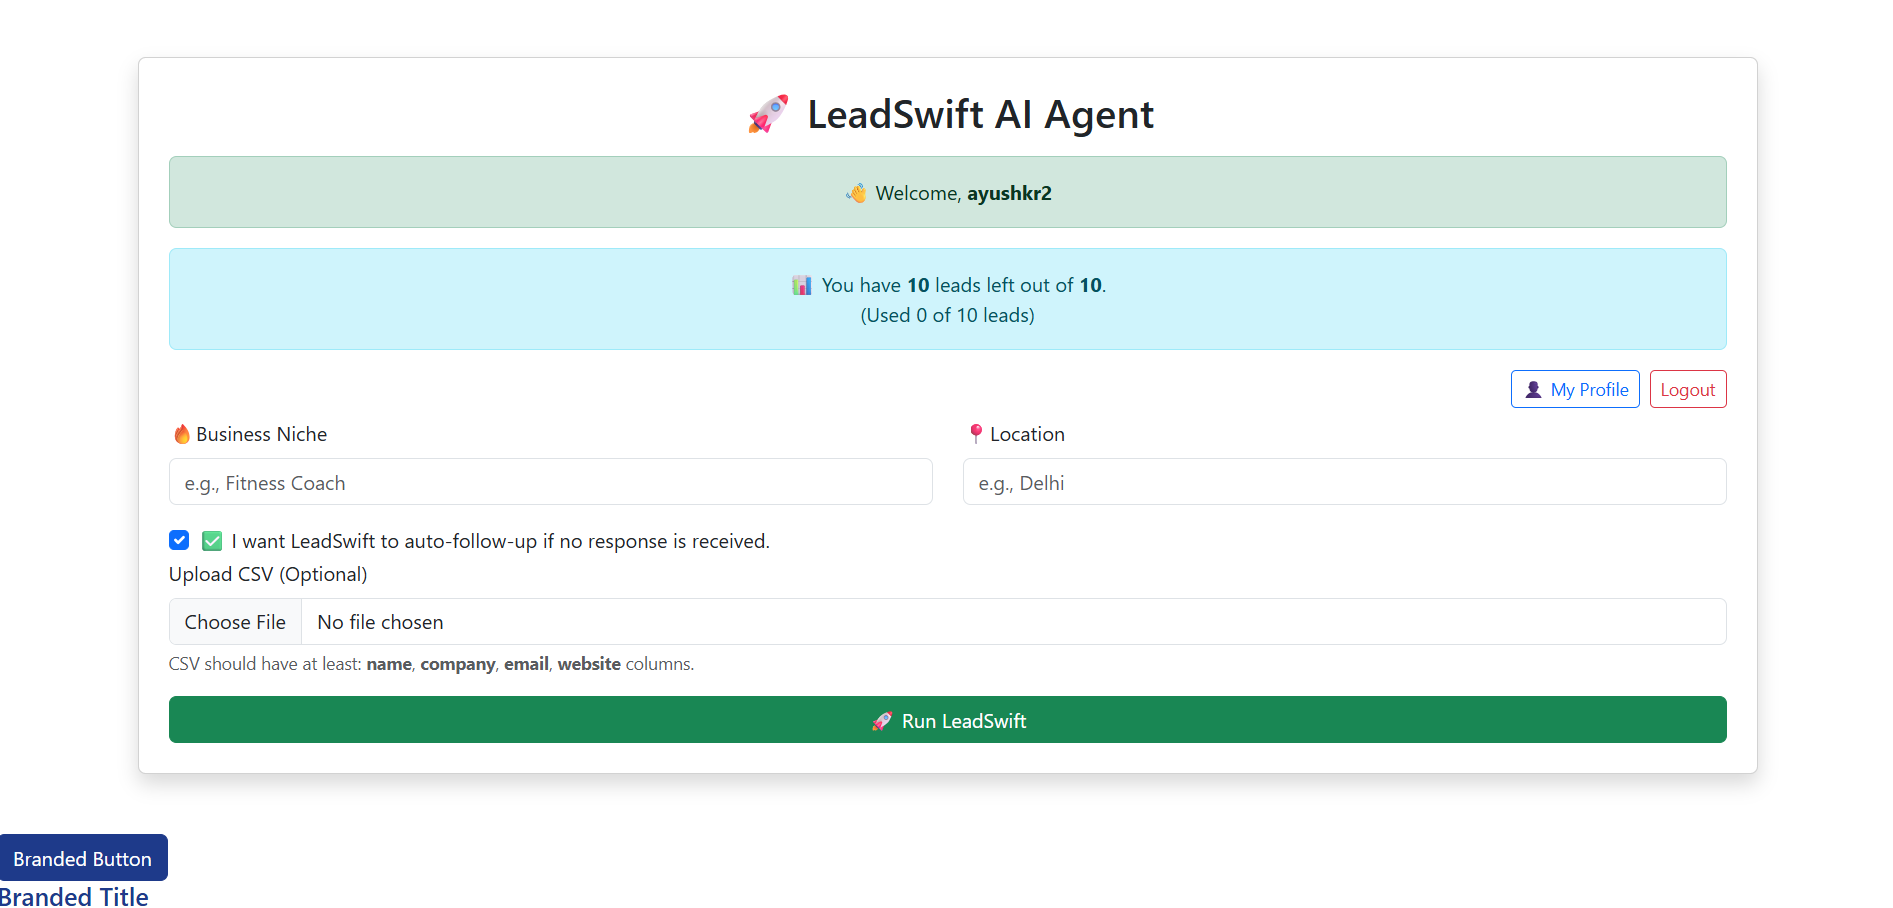Image resolution: width=1893 pixels, height=908 pixels.
Task: Focus the Location input field
Action: [x=1345, y=482]
